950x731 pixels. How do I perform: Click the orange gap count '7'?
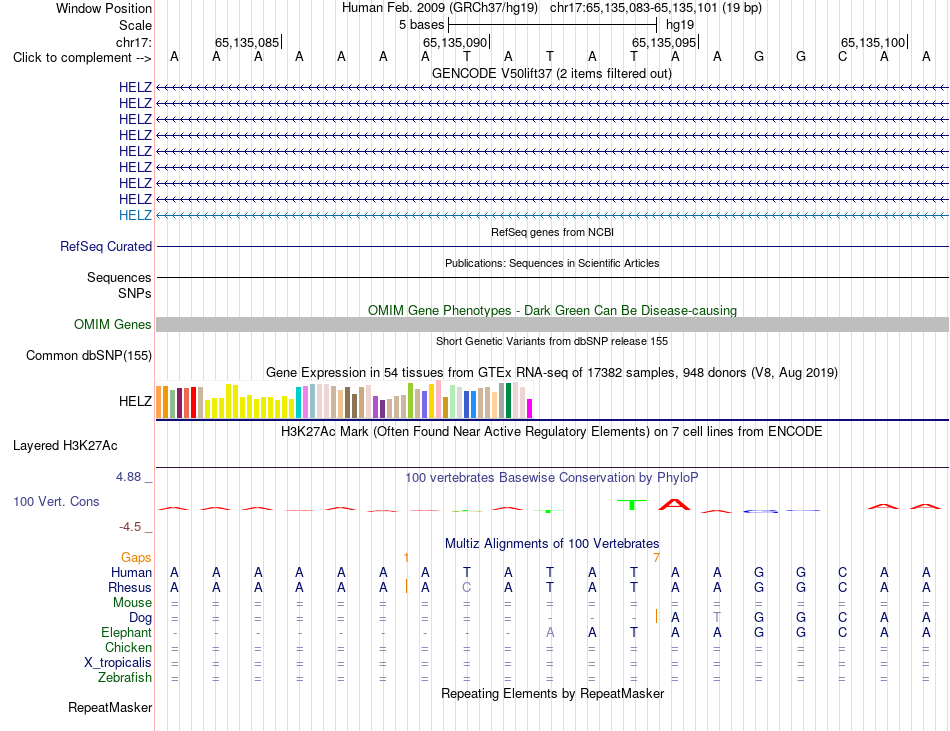tap(656, 558)
